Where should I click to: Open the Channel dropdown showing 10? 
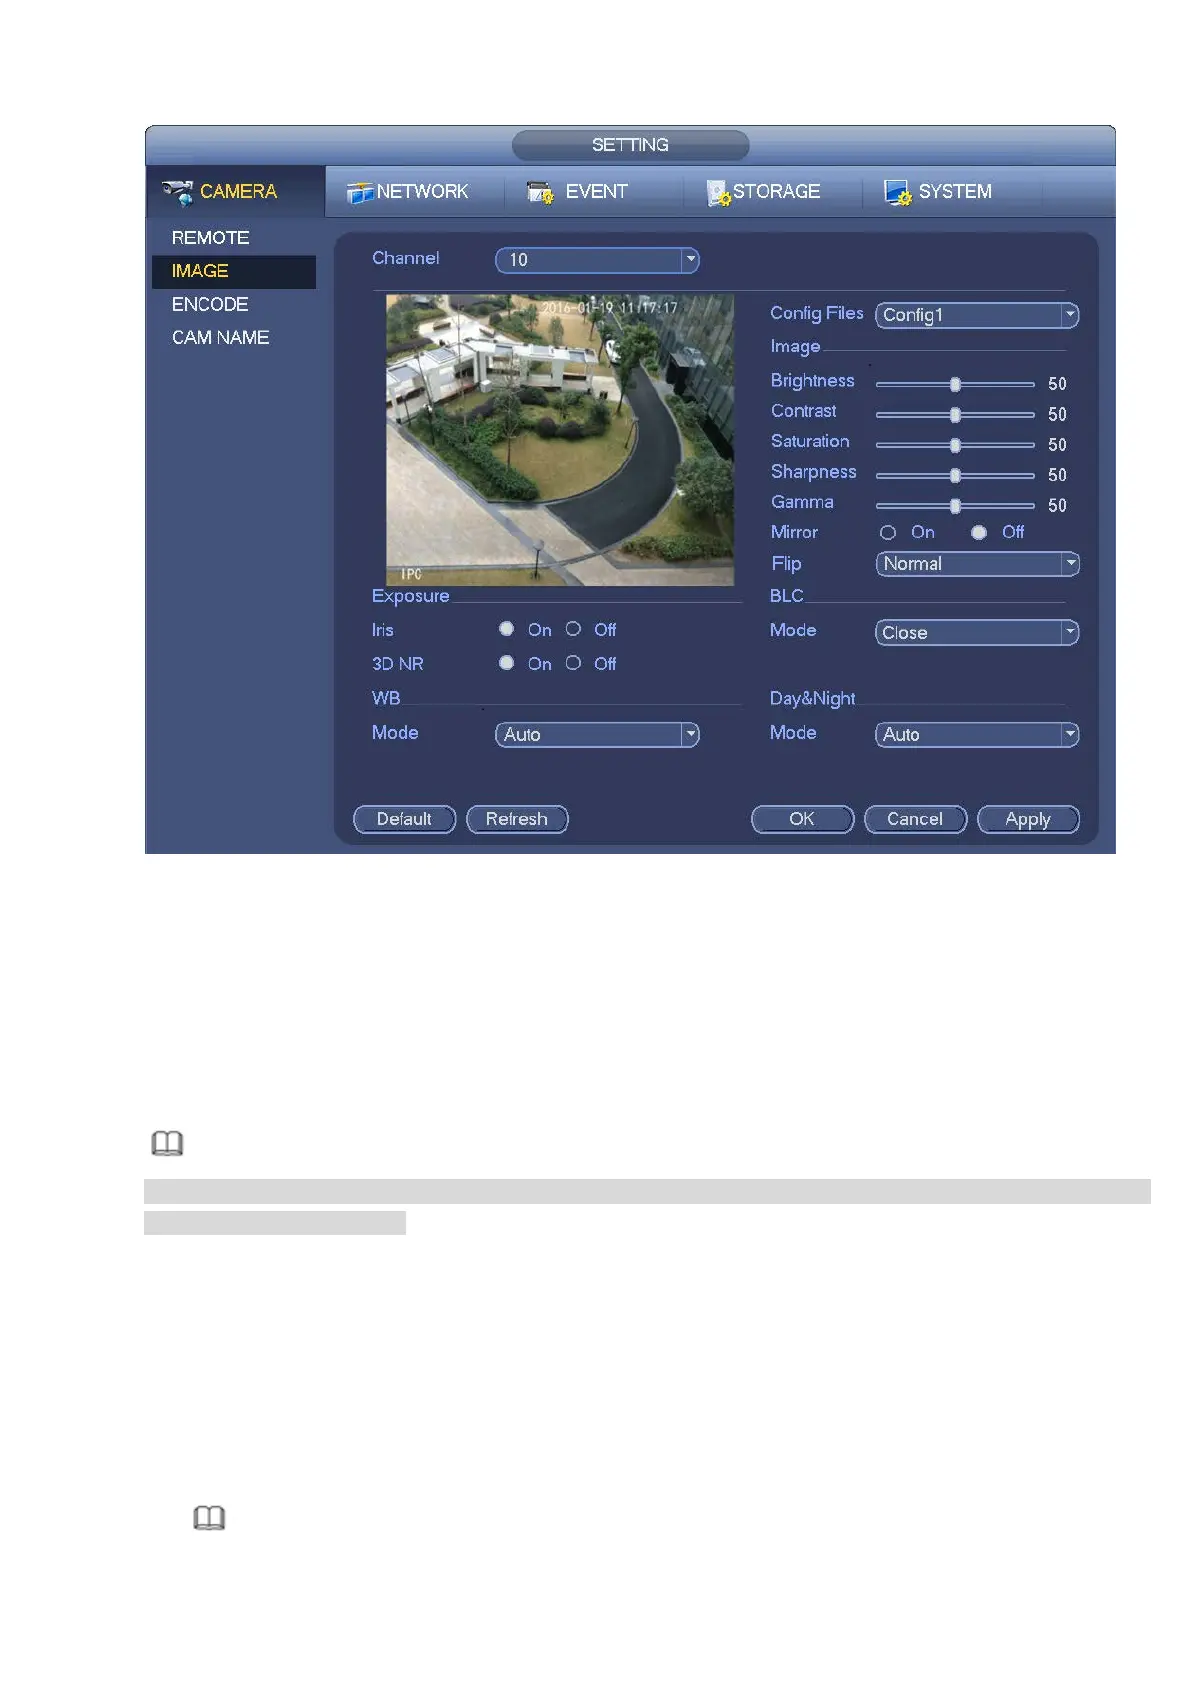coord(597,260)
